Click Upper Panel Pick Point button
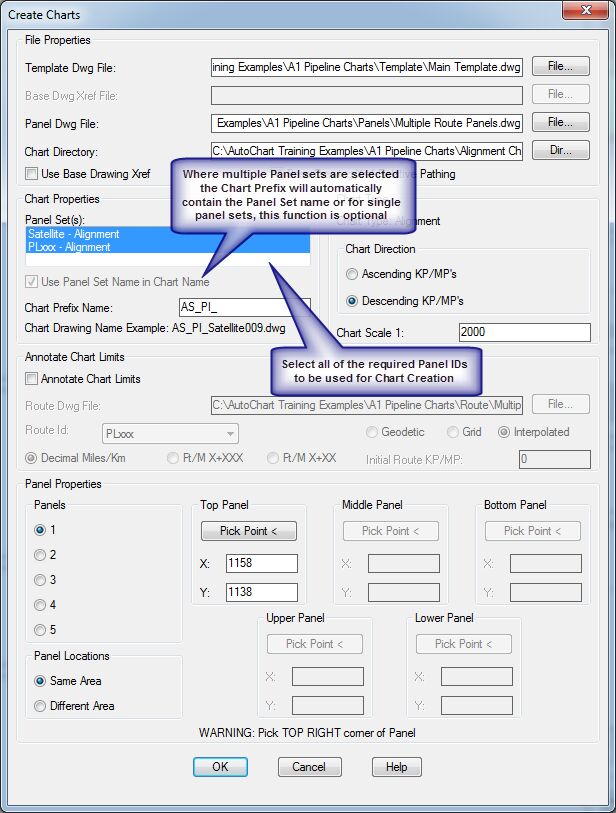616x813 pixels. 315,644
